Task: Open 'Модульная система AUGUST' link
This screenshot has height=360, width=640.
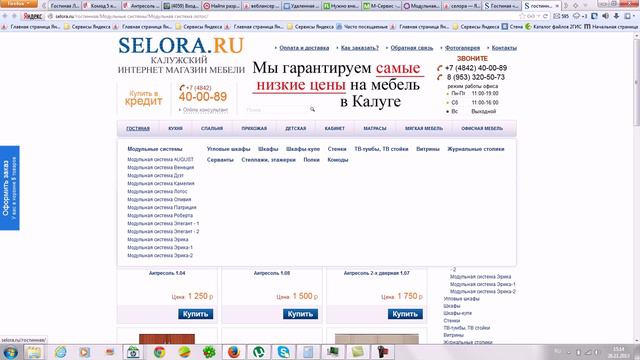Action: click(160, 160)
